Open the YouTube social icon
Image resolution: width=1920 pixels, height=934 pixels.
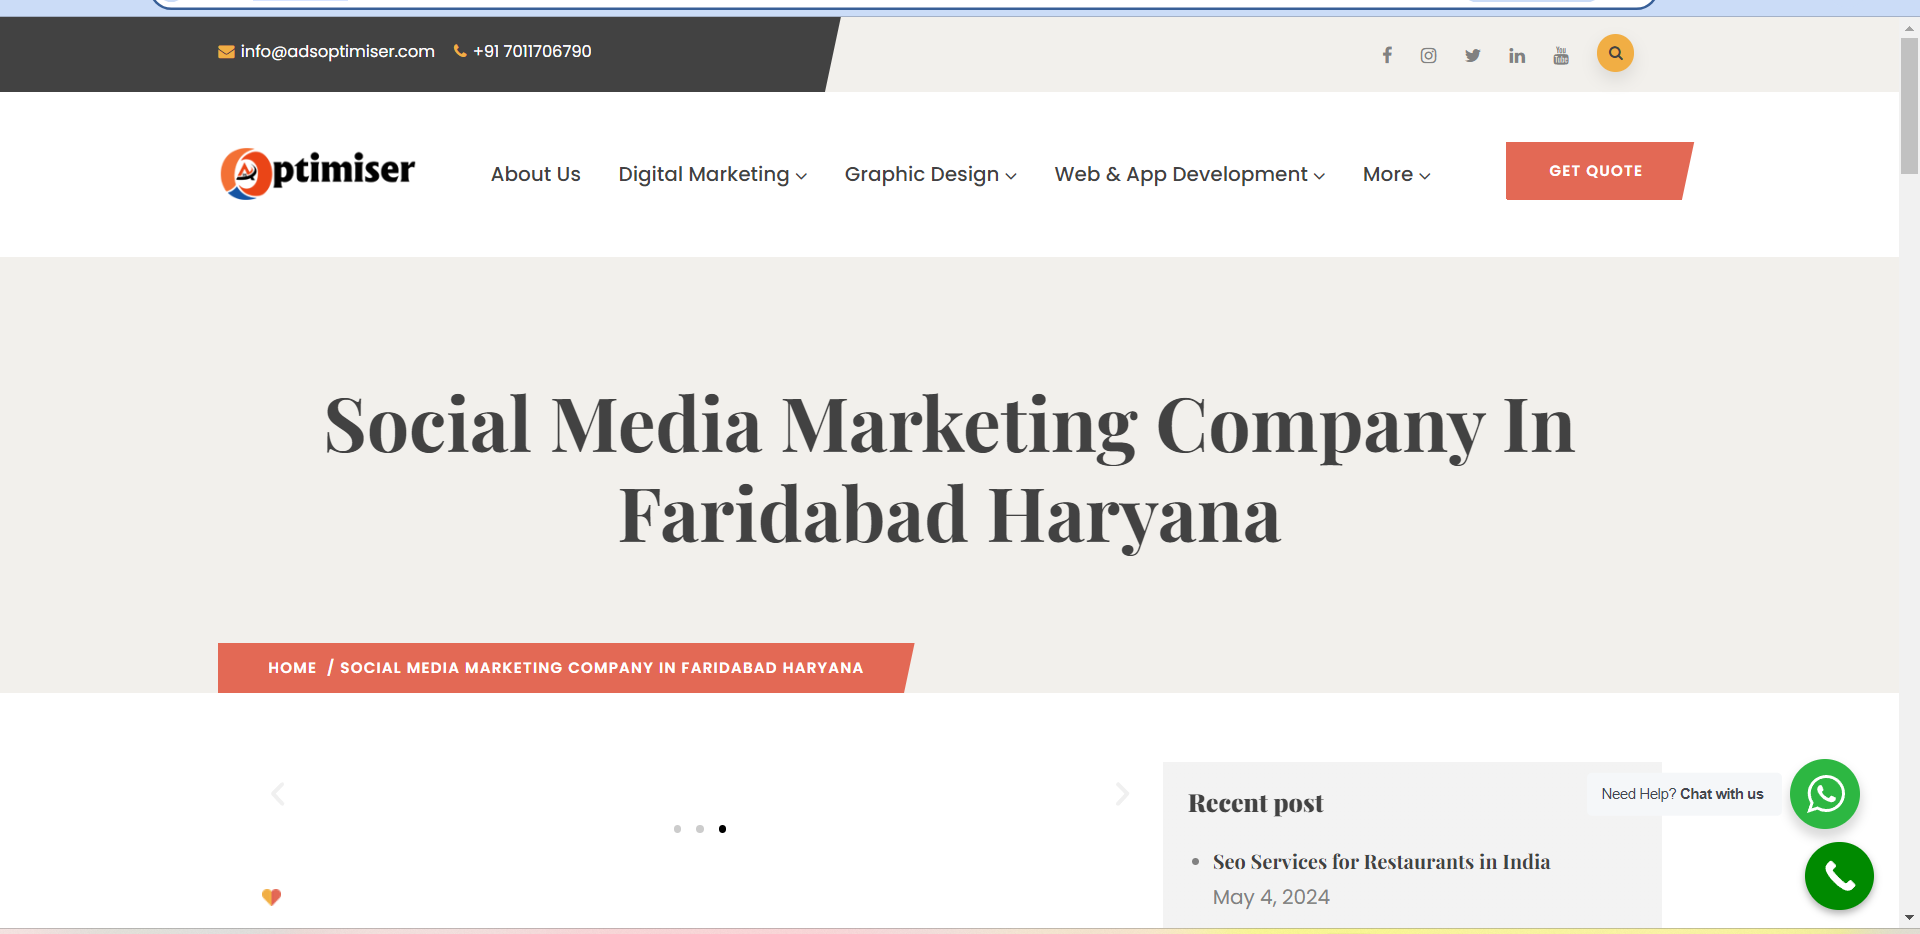pyautogui.click(x=1561, y=55)
